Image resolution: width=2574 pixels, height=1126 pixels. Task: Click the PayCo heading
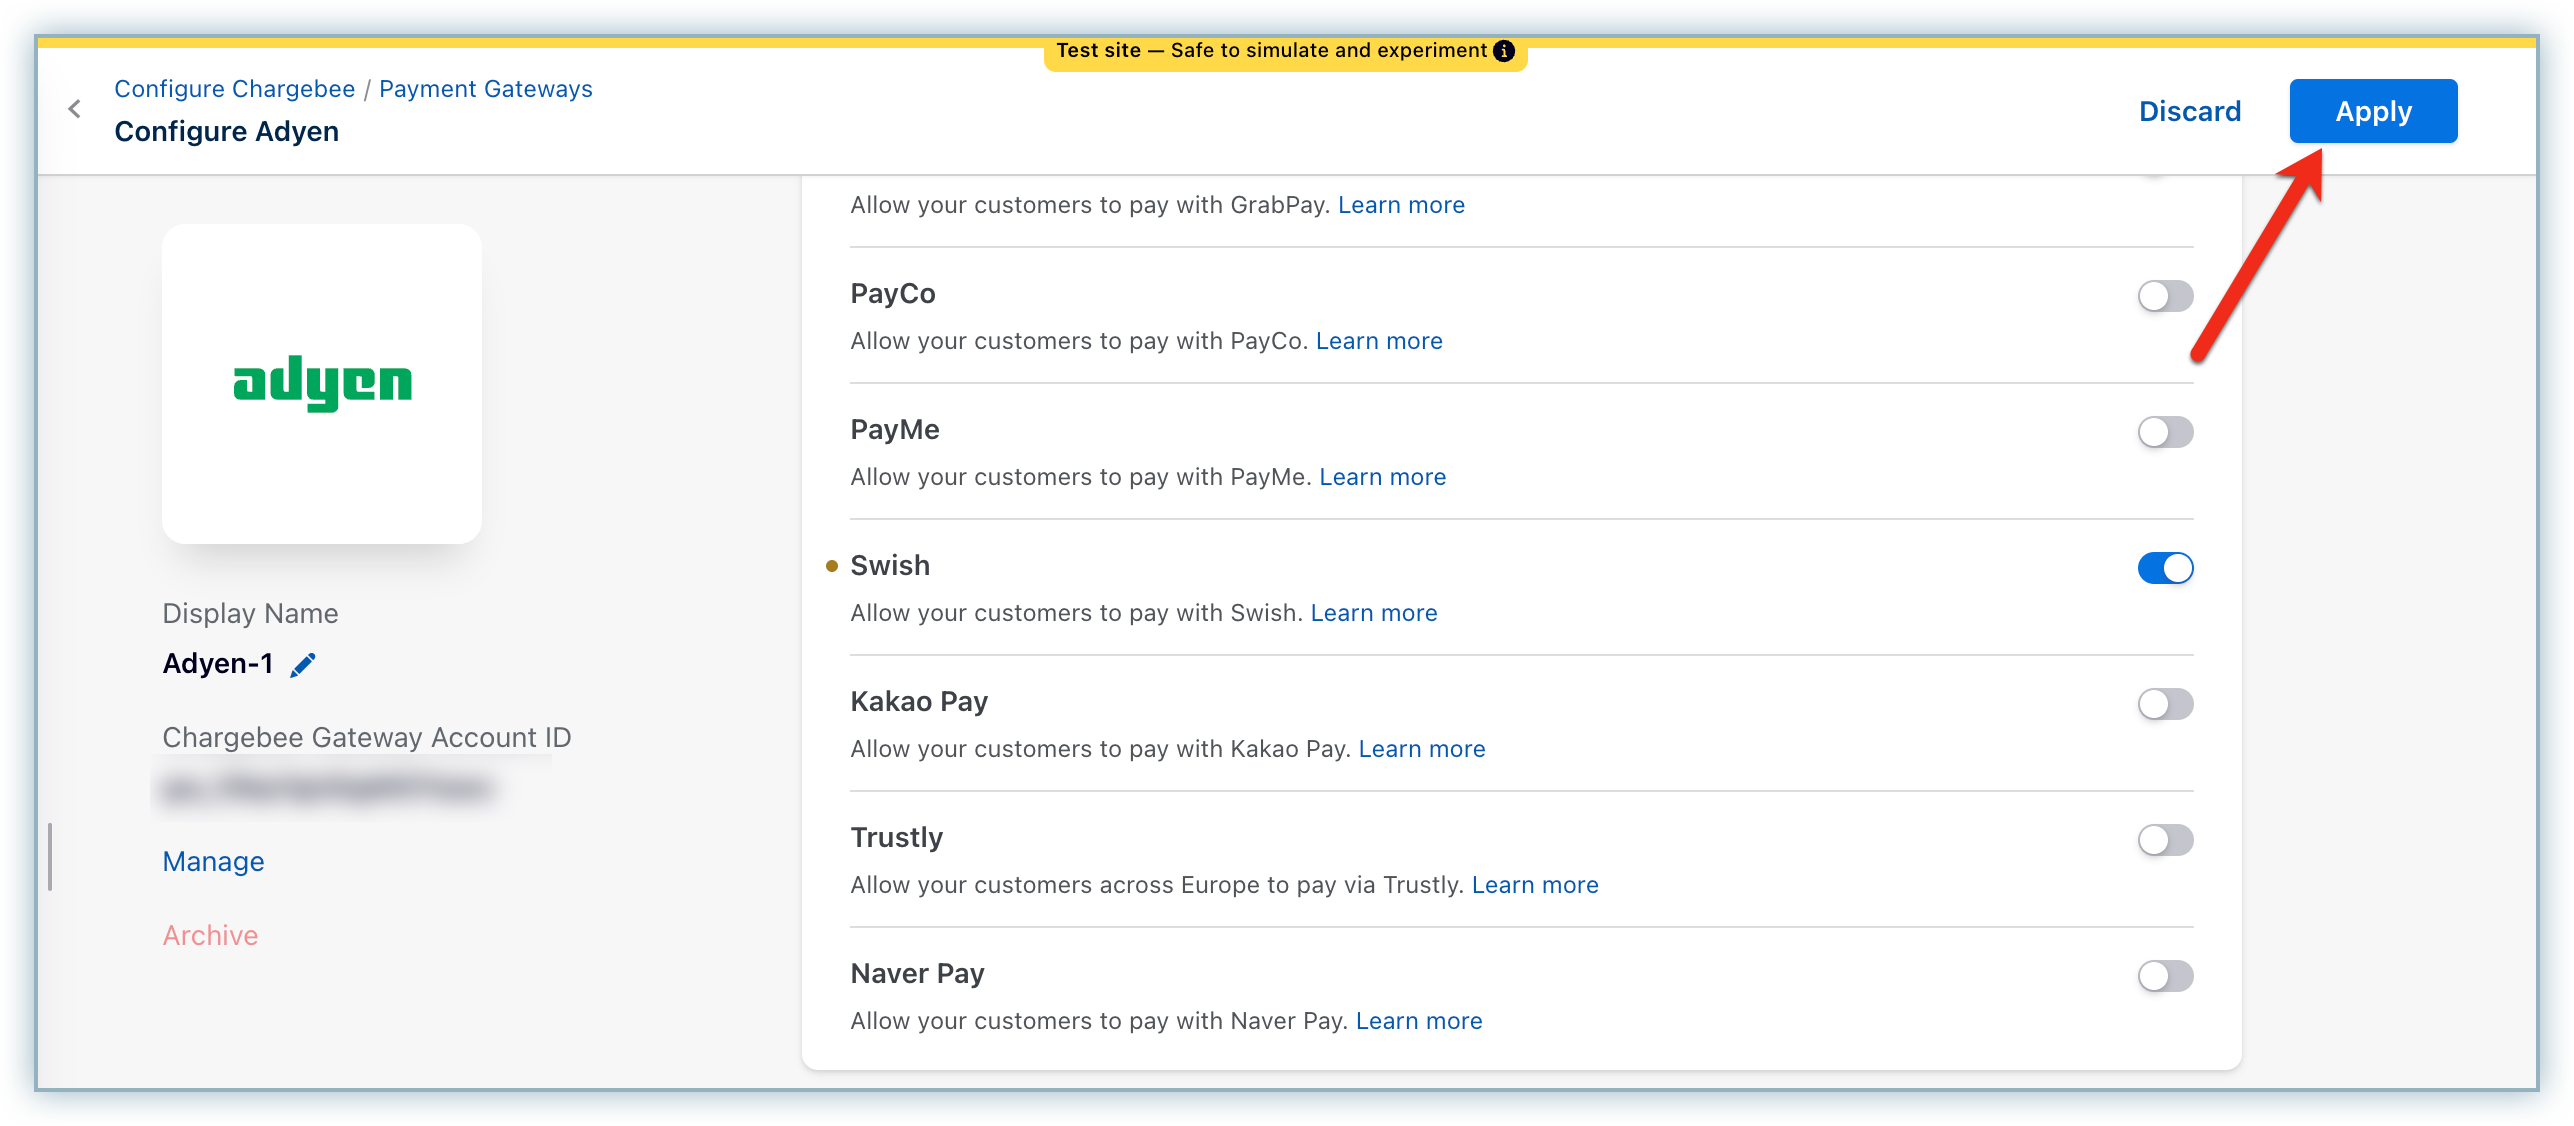tap(893, 294)
